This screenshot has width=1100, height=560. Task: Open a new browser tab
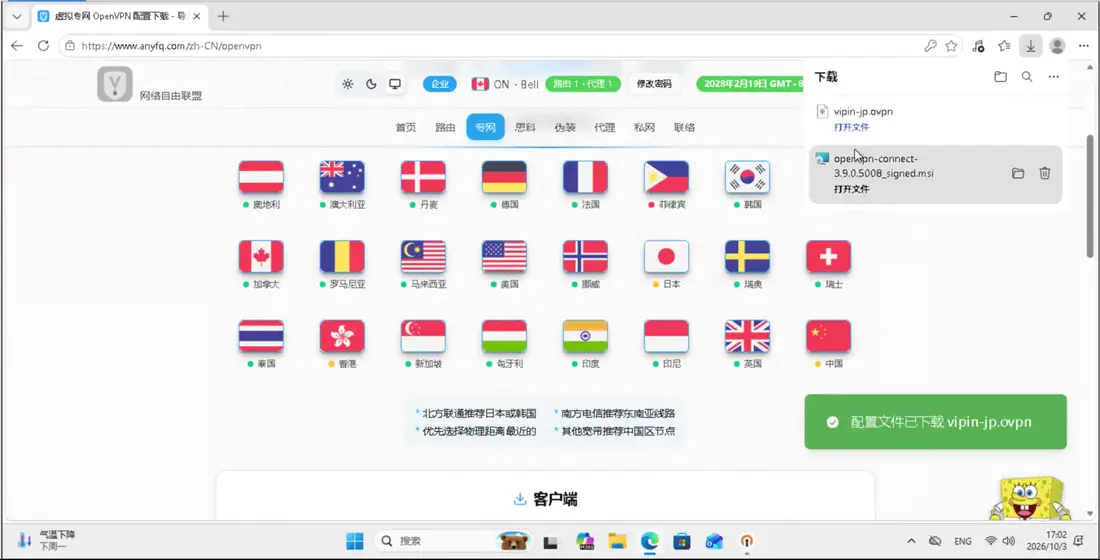click(x=223, y=16)
